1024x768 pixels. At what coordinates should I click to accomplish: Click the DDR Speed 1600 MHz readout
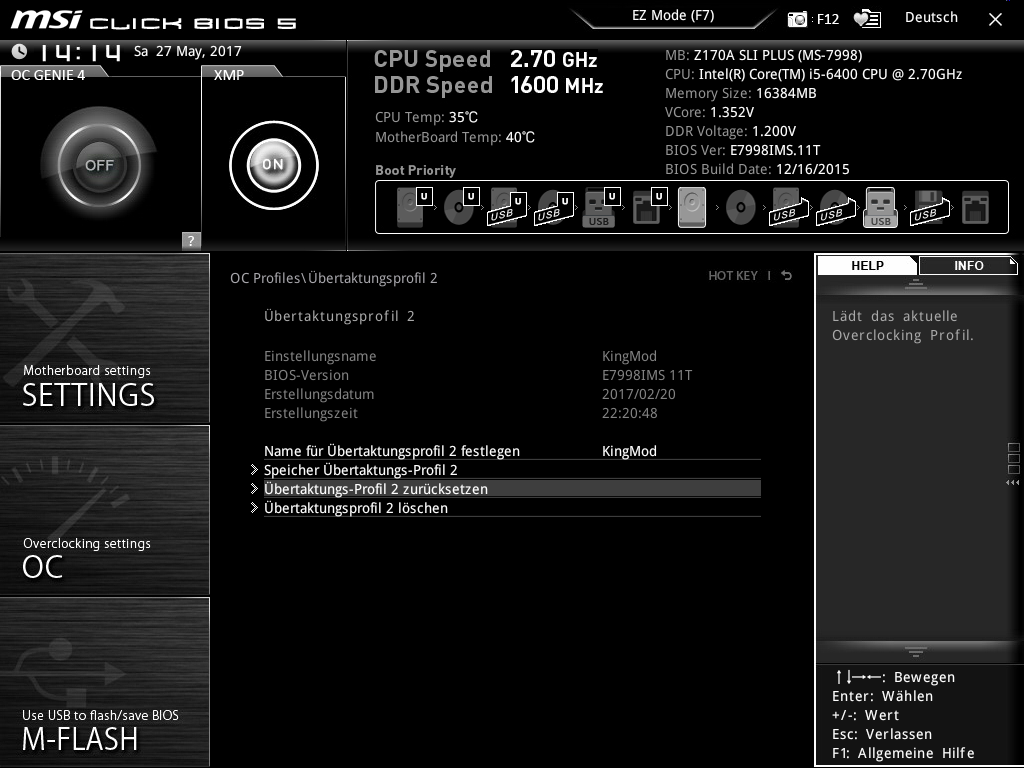coord(488,85)
